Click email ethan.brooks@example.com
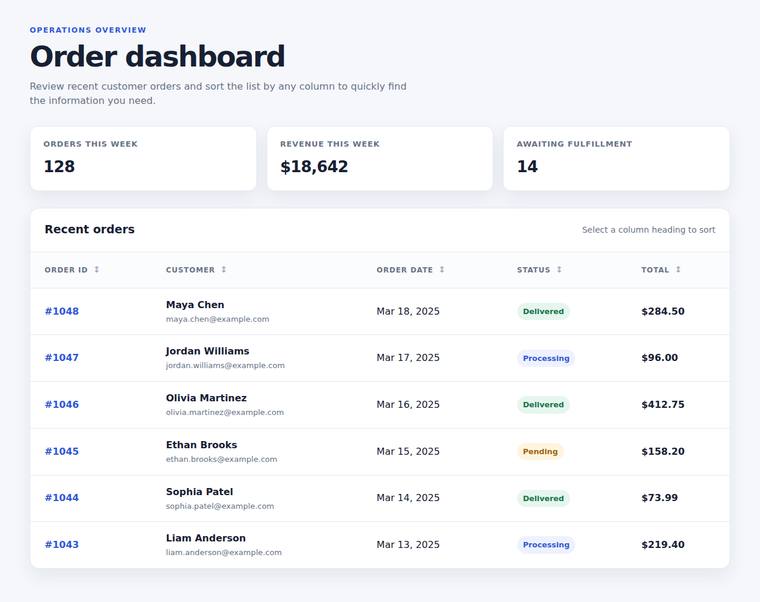 click(x=221, y=459)
